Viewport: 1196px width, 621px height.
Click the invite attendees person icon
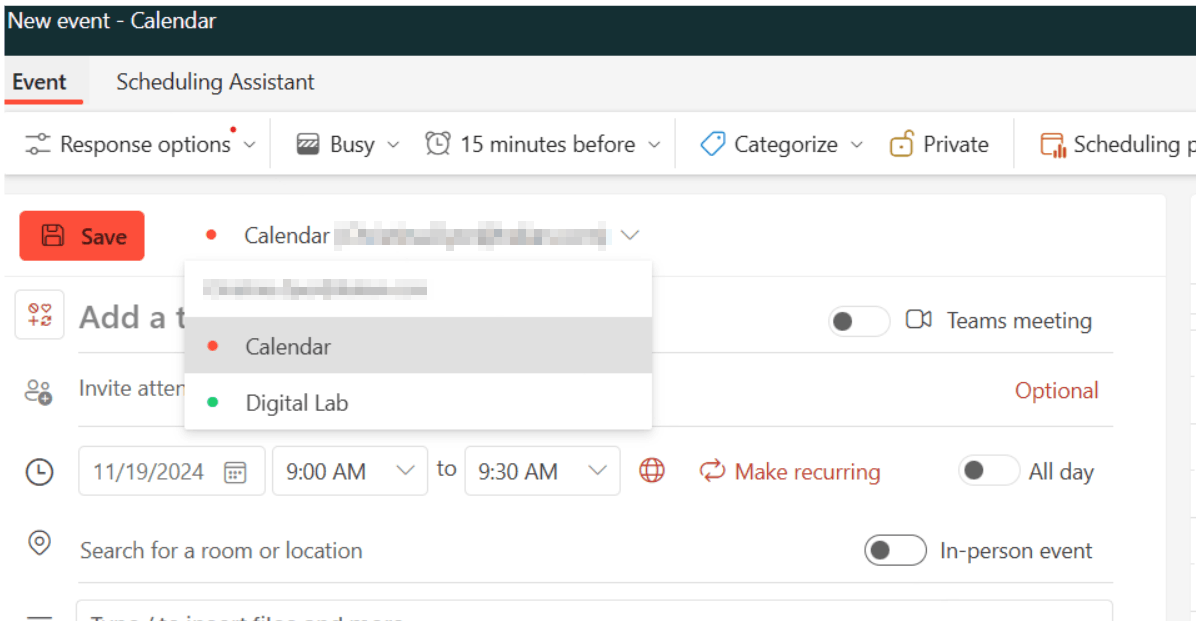(x=39, y=391)
